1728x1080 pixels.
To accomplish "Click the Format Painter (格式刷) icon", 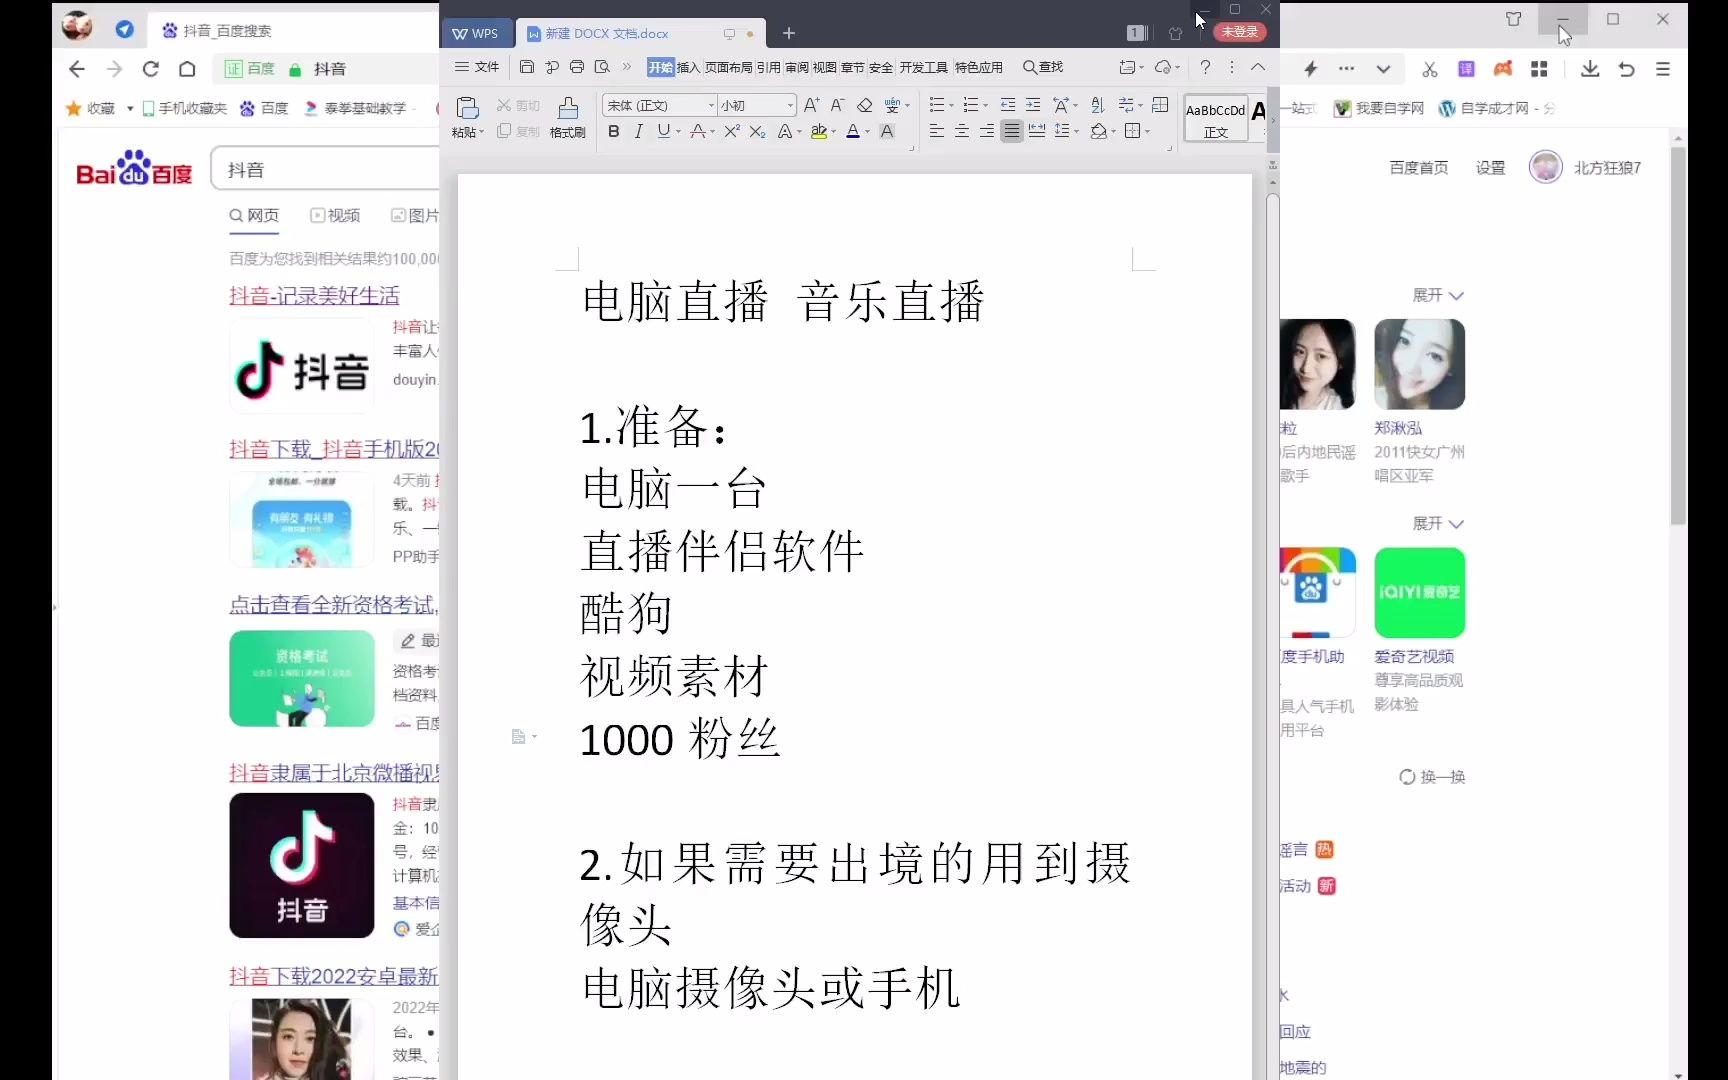I will pyautogui.click(x=568, y=108).
